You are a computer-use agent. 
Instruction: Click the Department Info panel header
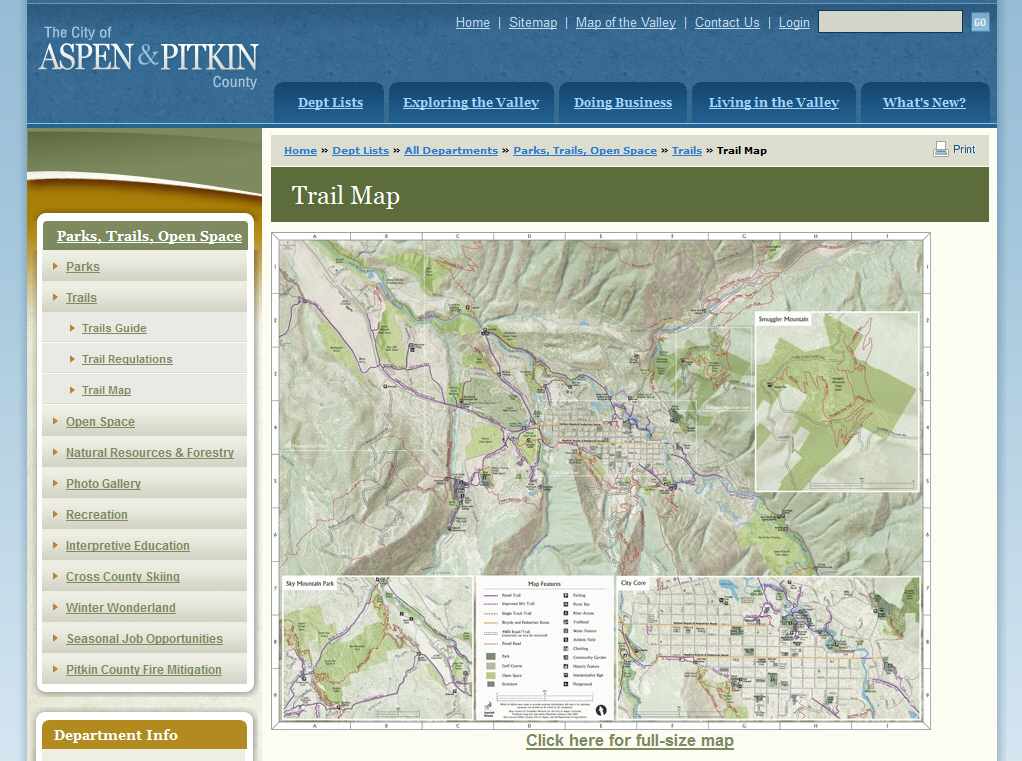coord(144,735)
